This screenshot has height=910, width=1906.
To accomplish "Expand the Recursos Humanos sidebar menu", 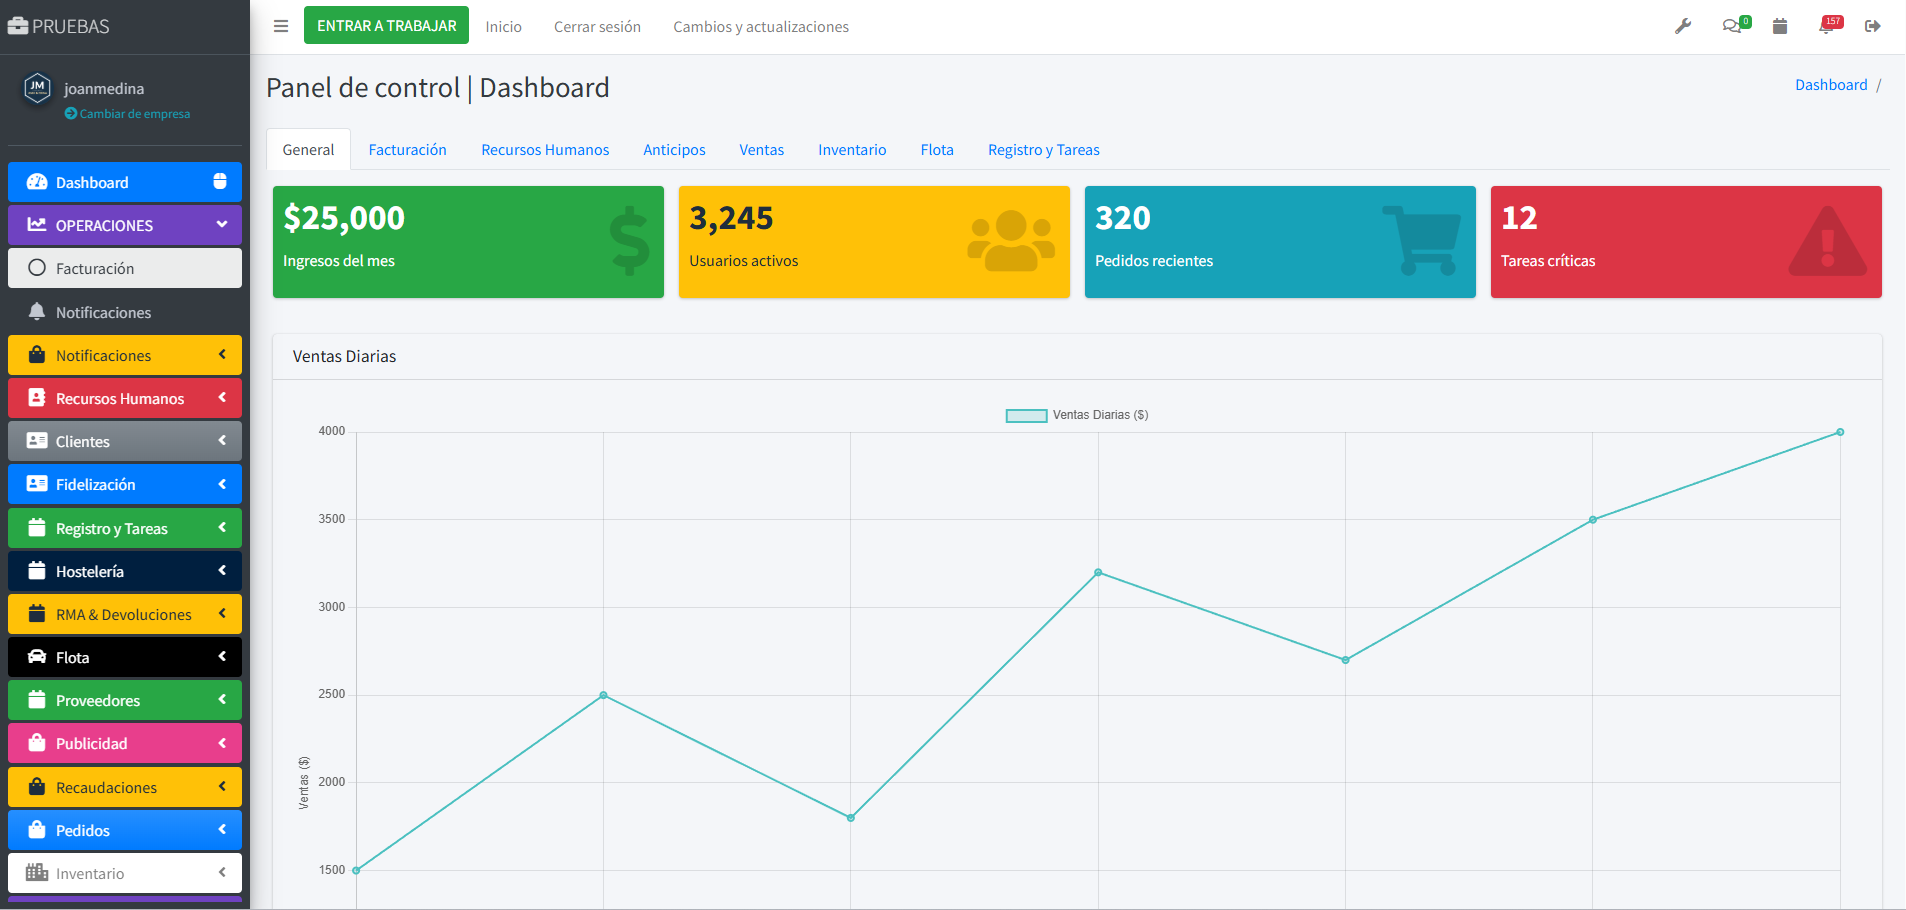I will (x=125, y=398).
